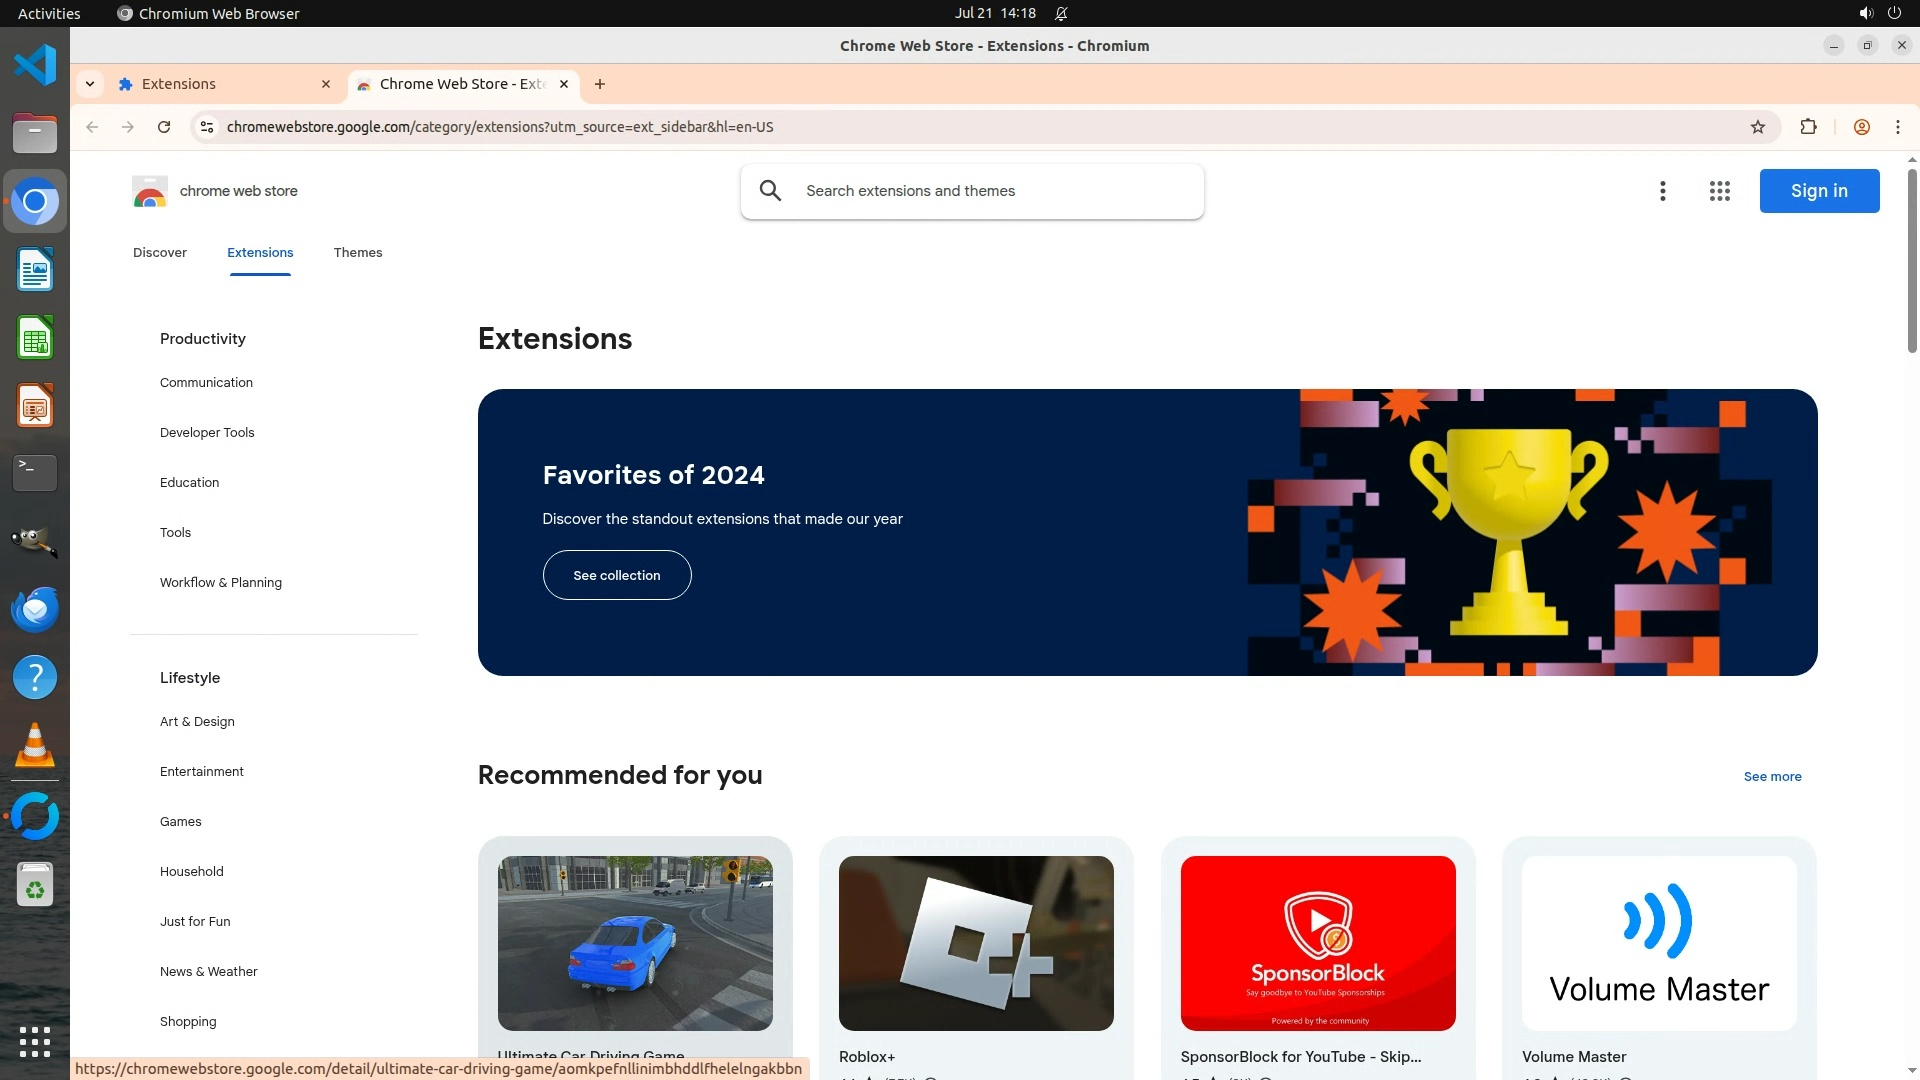
Task: Bookmark this page with star icon
Action: point(1758,127)
